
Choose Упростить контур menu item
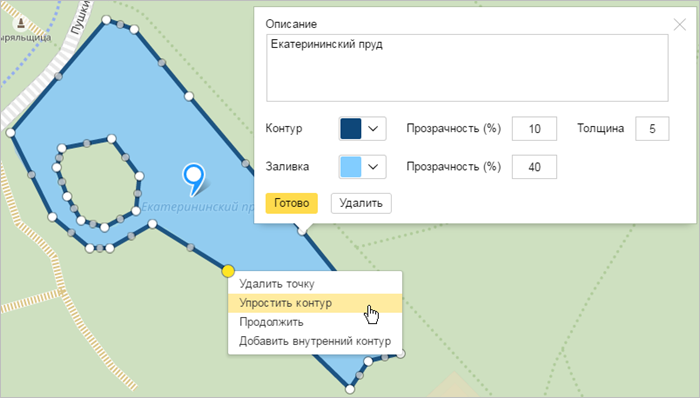coord(315,303)
